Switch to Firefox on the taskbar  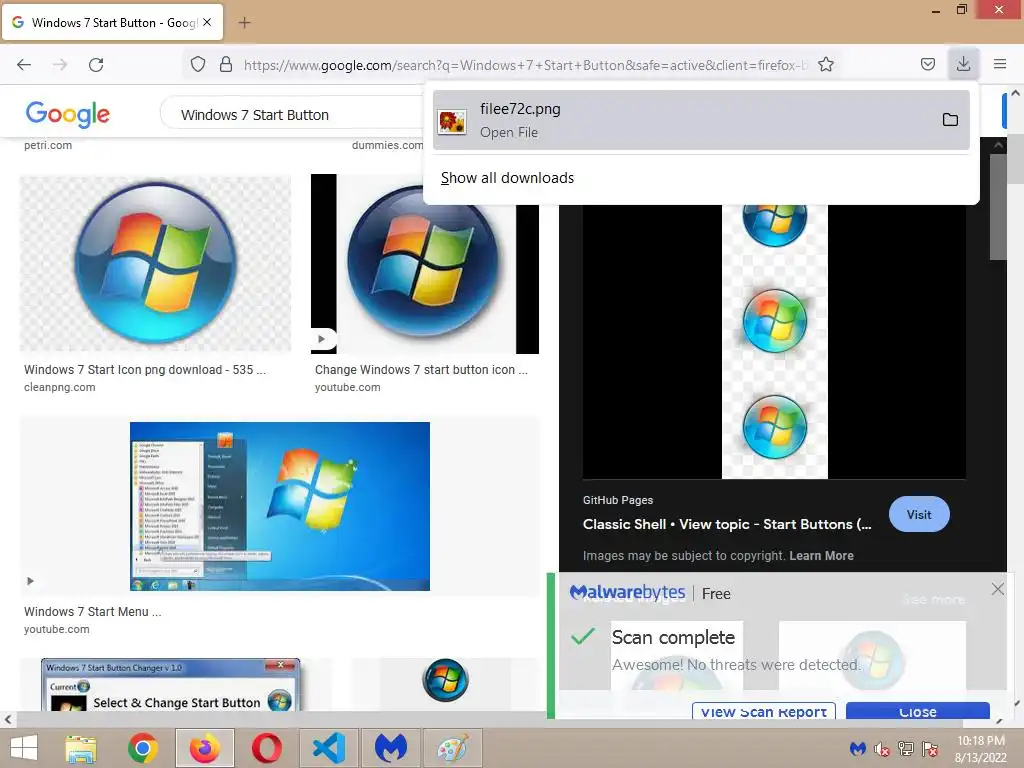205,748
